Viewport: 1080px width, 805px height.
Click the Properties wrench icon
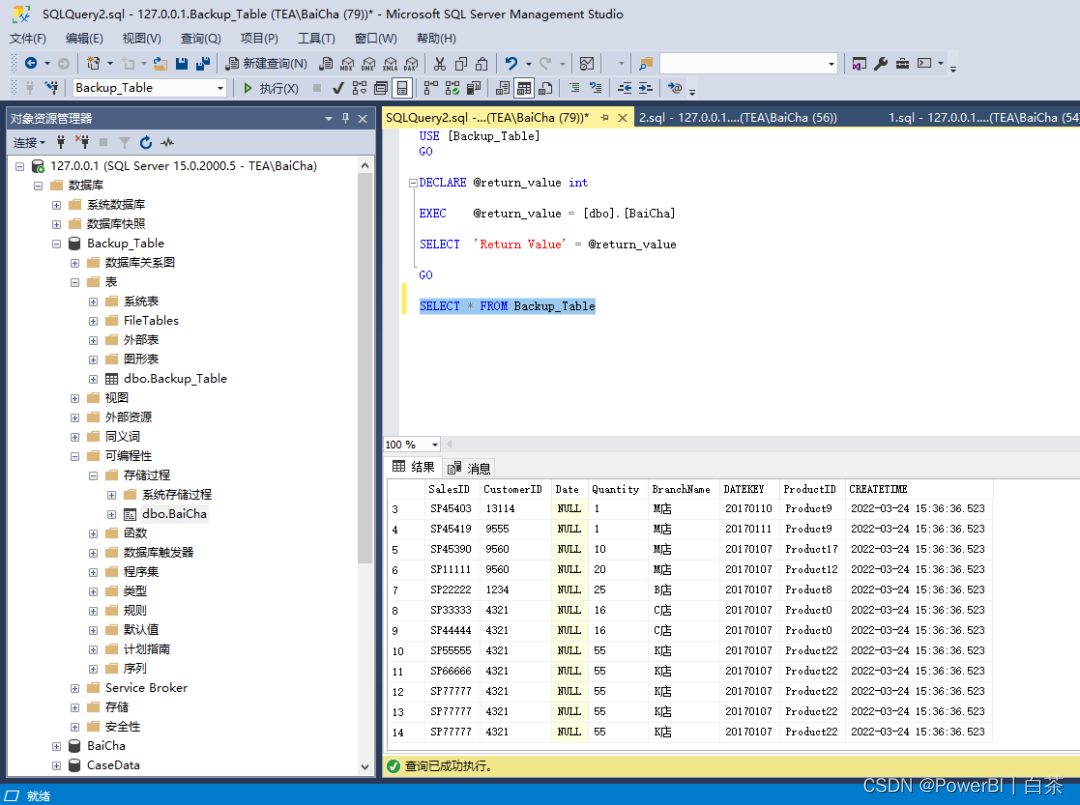[880, 64]
